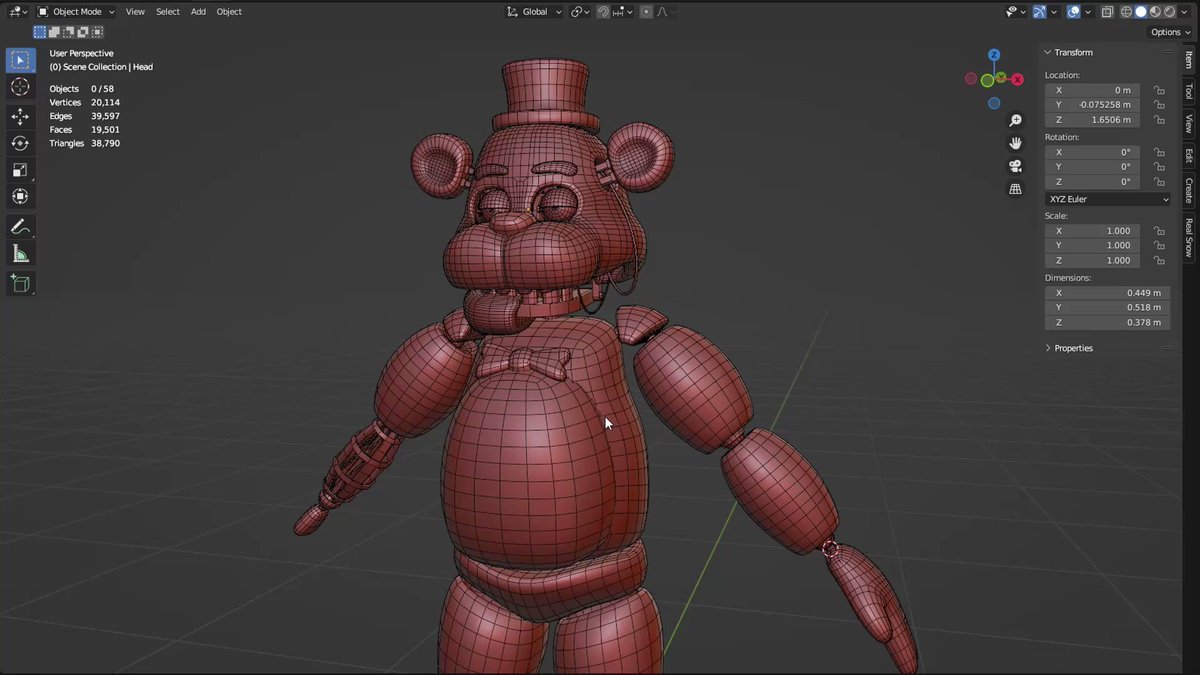Choose intersect selection mode icon
The height and width of the screenshot is (675, 1200).
(98, 32)
